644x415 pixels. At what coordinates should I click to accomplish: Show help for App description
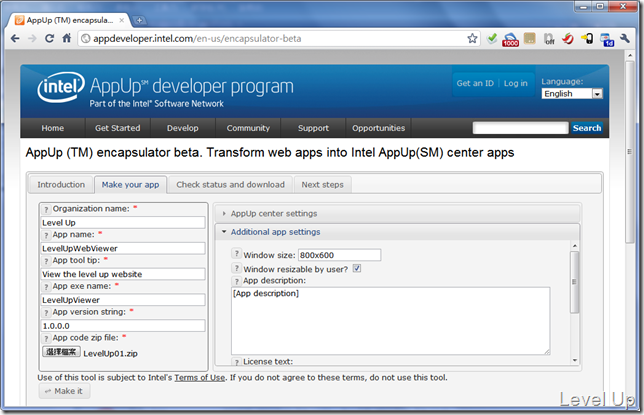237,281
